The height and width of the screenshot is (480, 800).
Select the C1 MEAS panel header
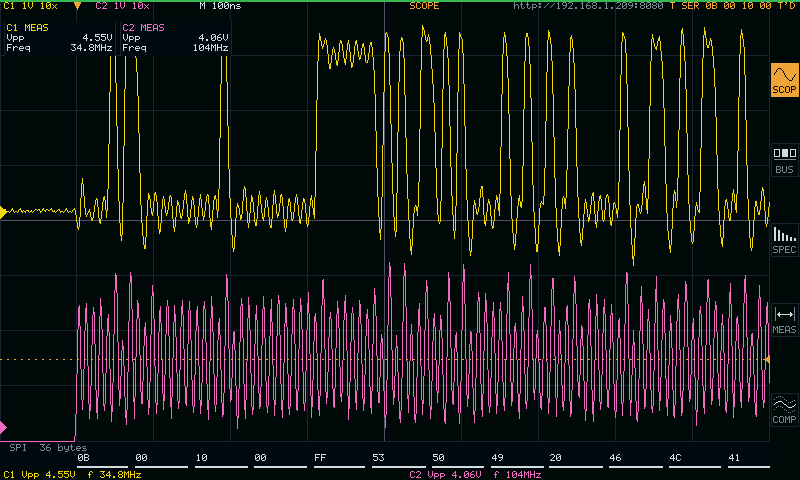coord(27,28)
